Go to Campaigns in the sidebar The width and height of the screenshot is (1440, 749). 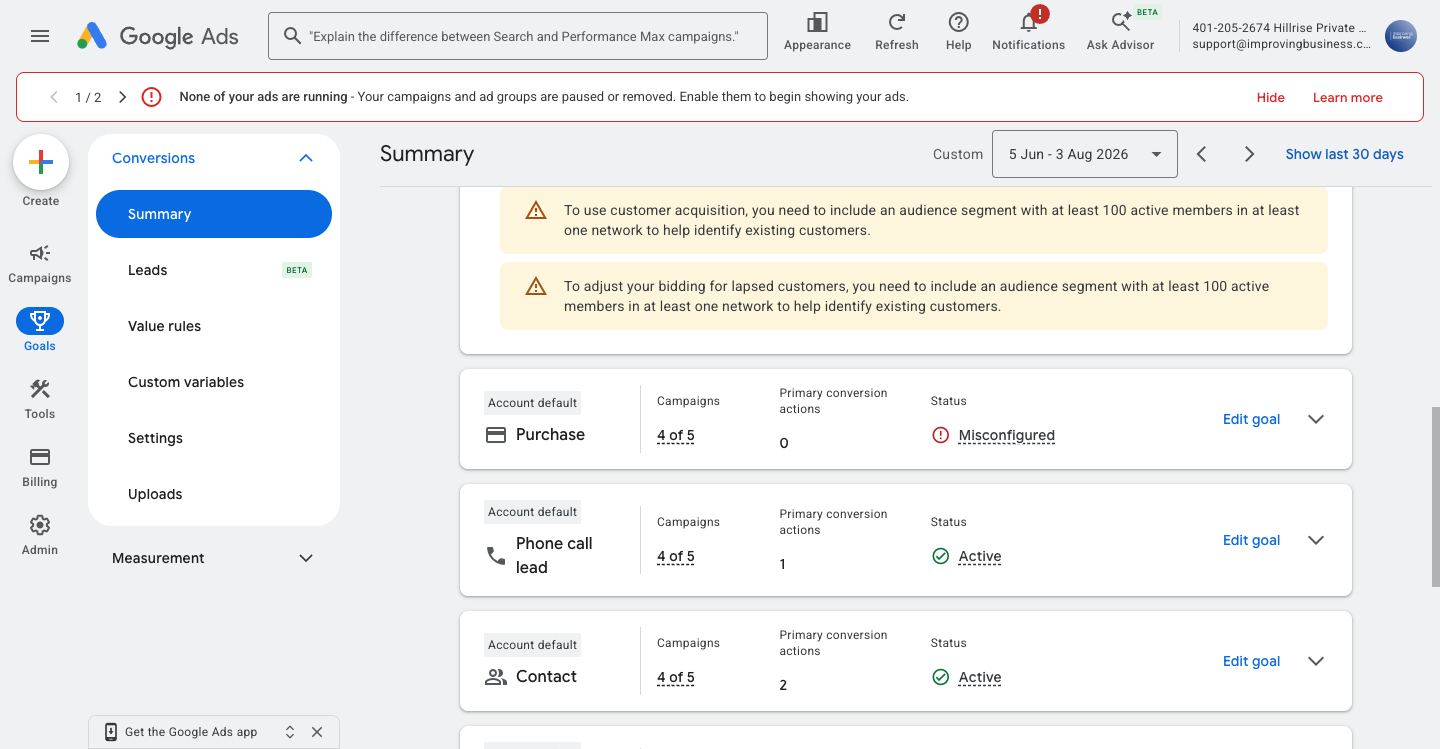point(40,264)
